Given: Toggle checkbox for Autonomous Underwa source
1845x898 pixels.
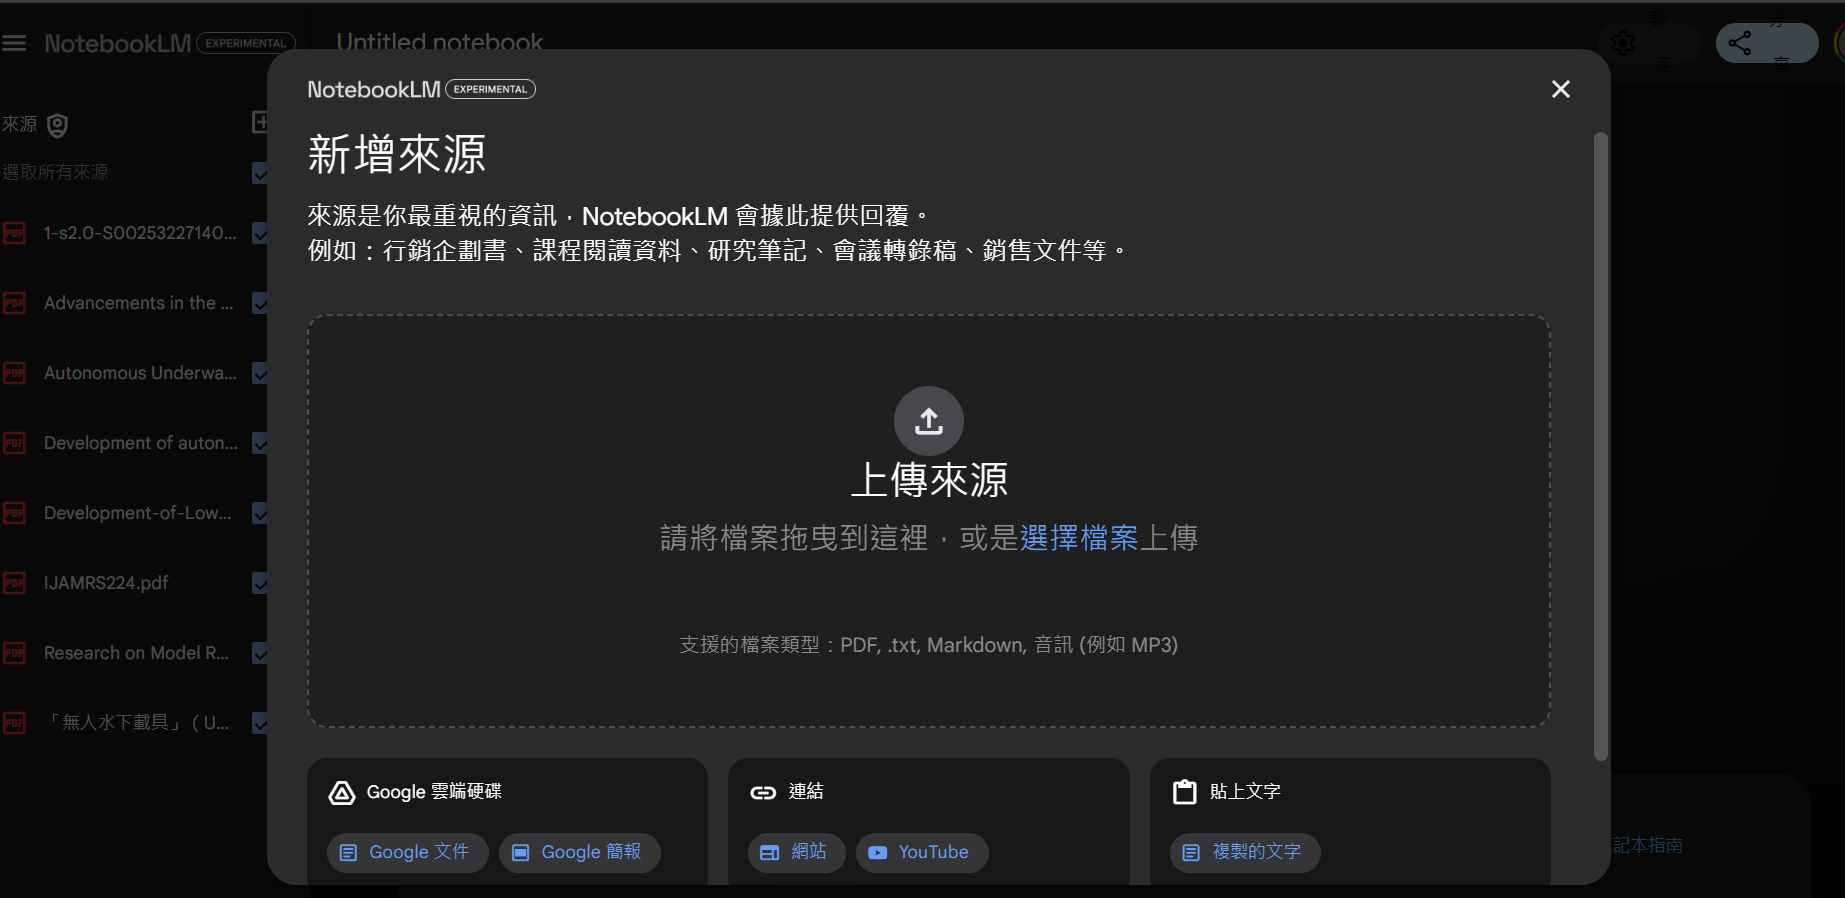Looking at the screenshot, I should [260, 373].
